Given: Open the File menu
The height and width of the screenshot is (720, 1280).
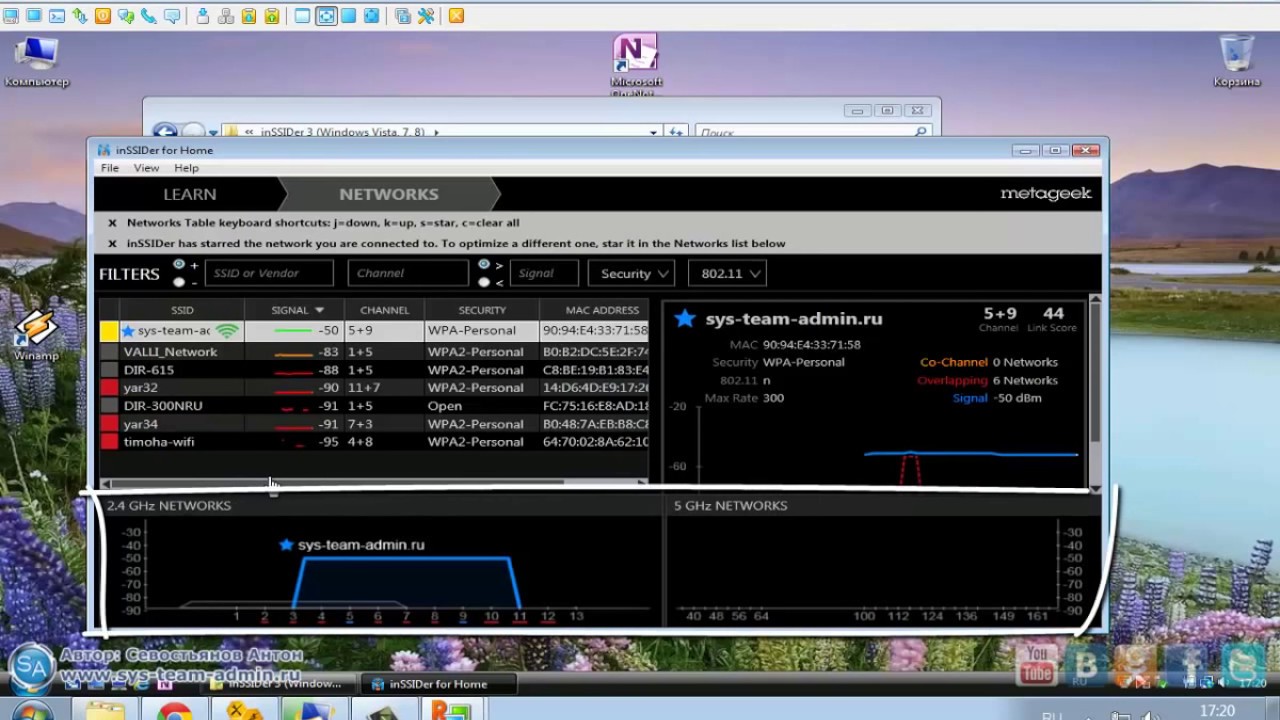Looking at the screenshot, I should pyautogui.click(x=110, y=168).
